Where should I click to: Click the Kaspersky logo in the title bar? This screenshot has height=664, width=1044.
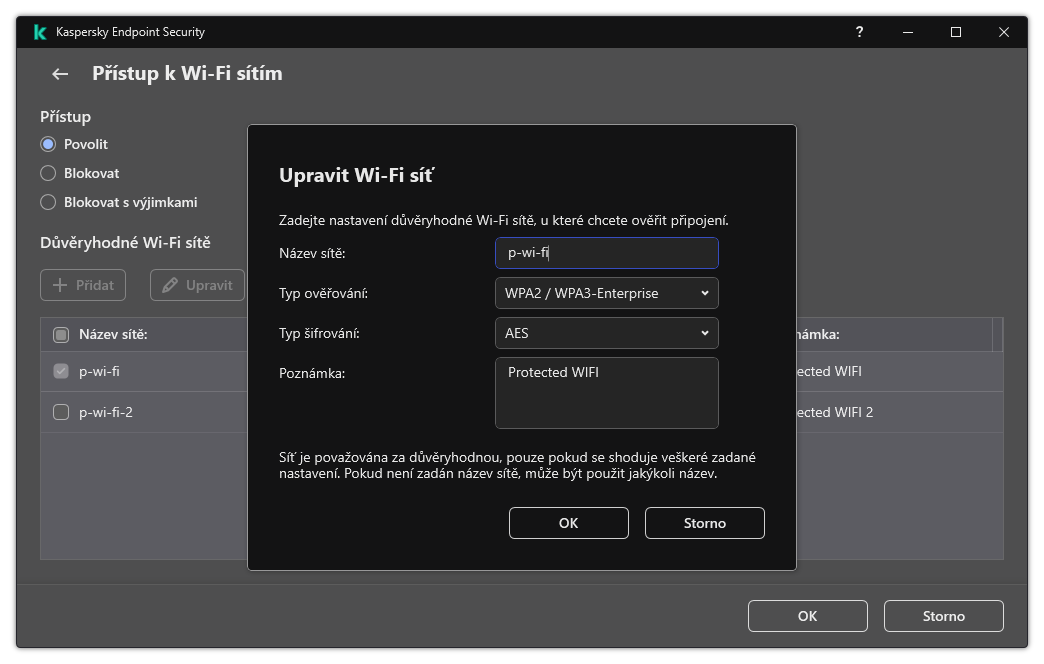click(x=39, y=31)
